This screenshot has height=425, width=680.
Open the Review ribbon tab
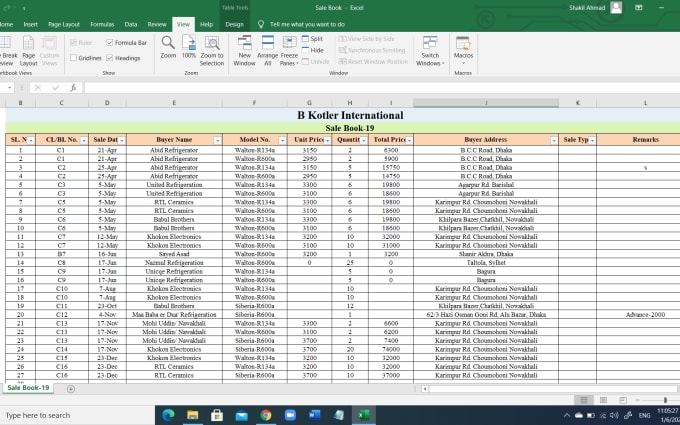(157, 24)
